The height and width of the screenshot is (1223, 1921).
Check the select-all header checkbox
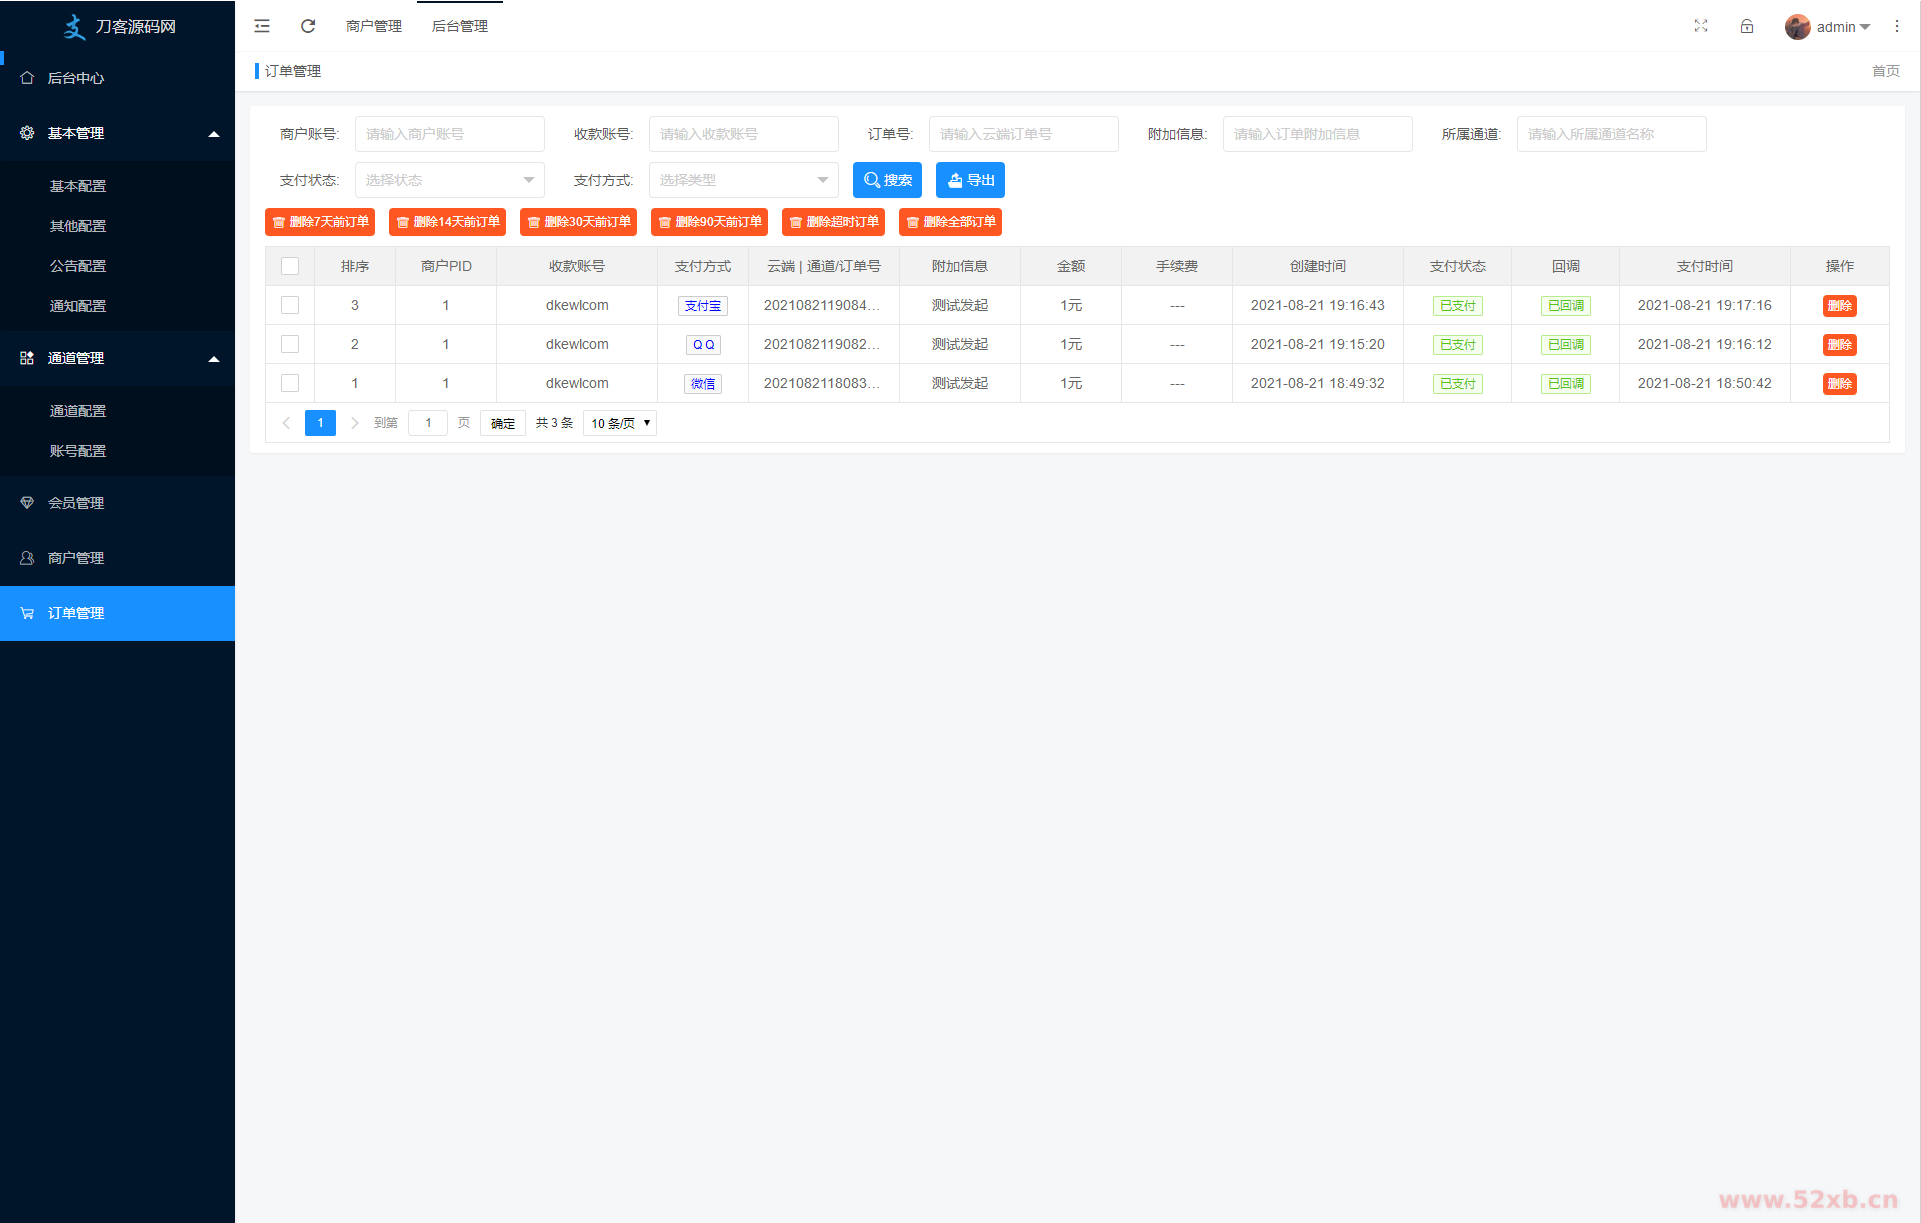coord(290,266)
